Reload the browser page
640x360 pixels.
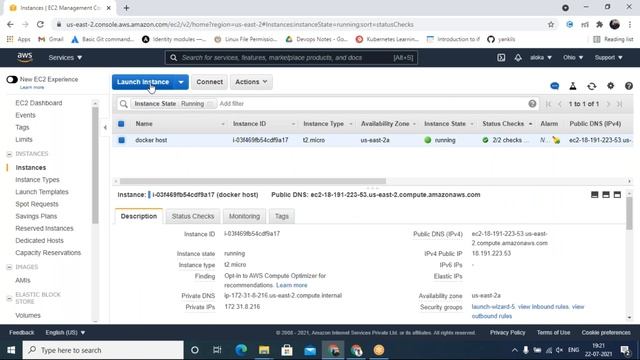[40, 24]
